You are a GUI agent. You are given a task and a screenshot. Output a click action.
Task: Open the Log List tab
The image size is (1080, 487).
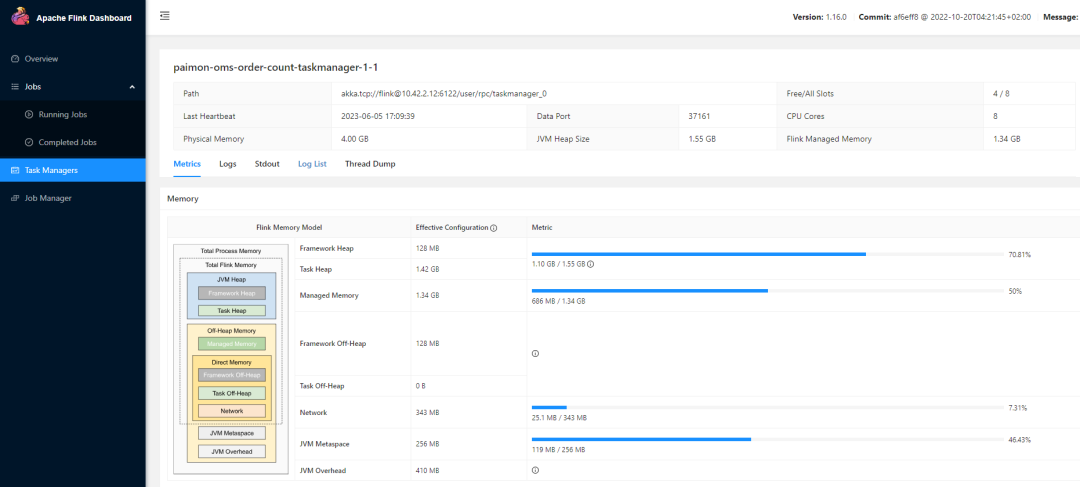pyautogui.click(x=312, y=163)
